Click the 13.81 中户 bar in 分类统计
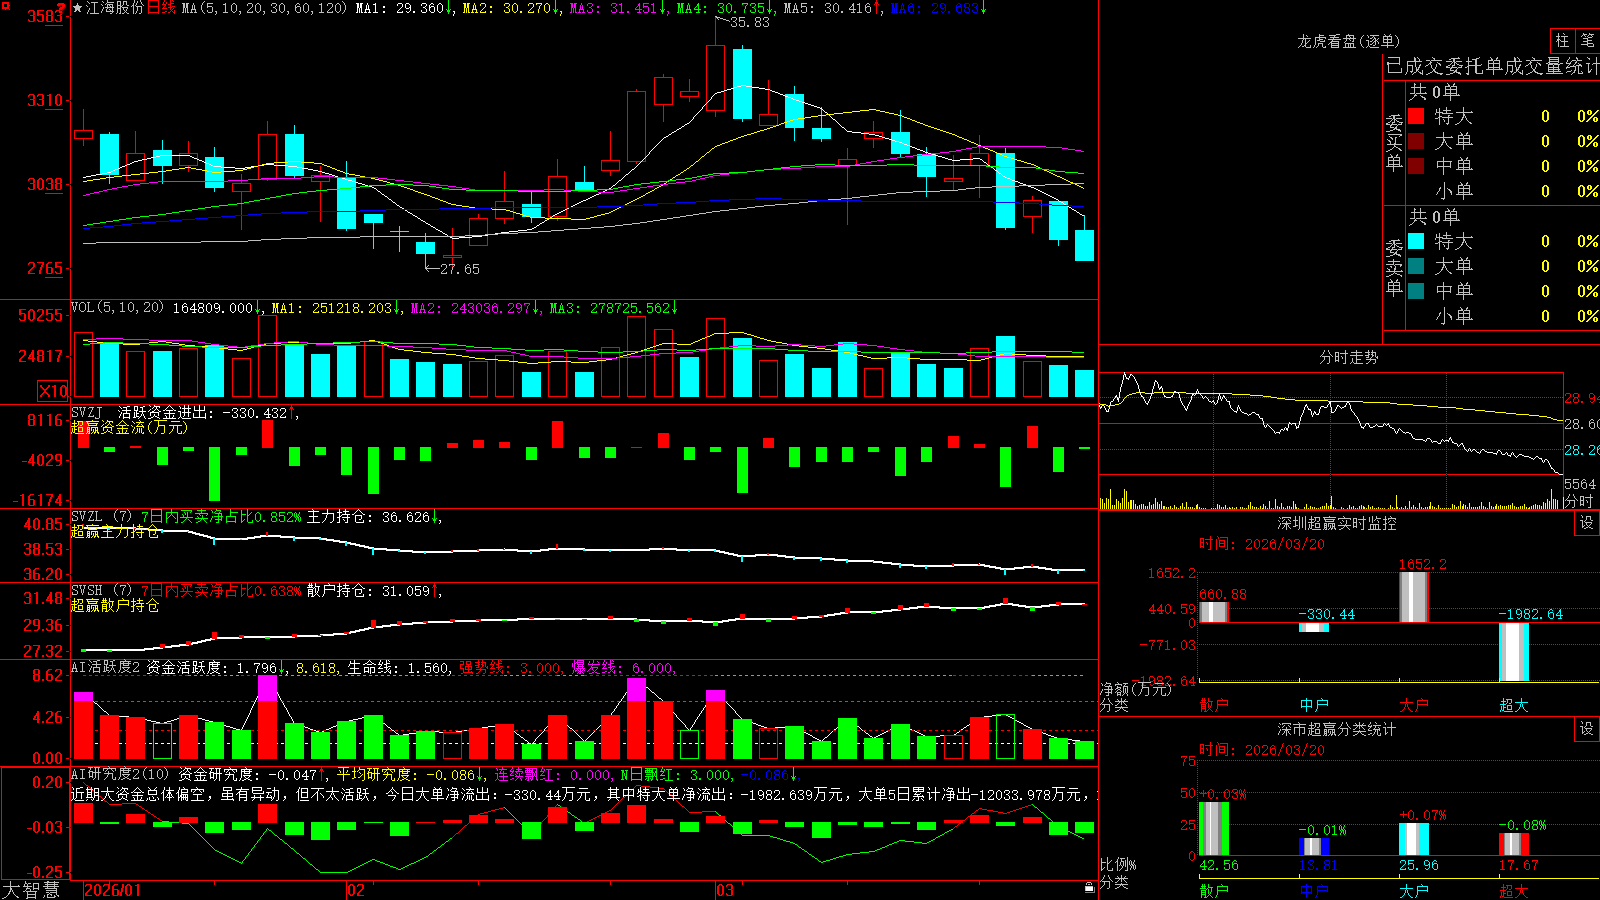Image resolution: width=1600 pixels, height=900 pixels. [1314, 847]
